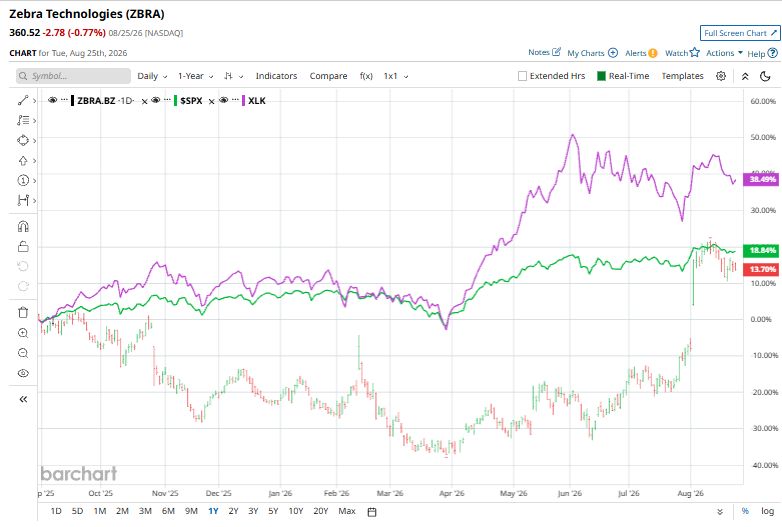Select the 1D range tab
The width and height of the screenshot is (782, 527).
tap(56, 511)
